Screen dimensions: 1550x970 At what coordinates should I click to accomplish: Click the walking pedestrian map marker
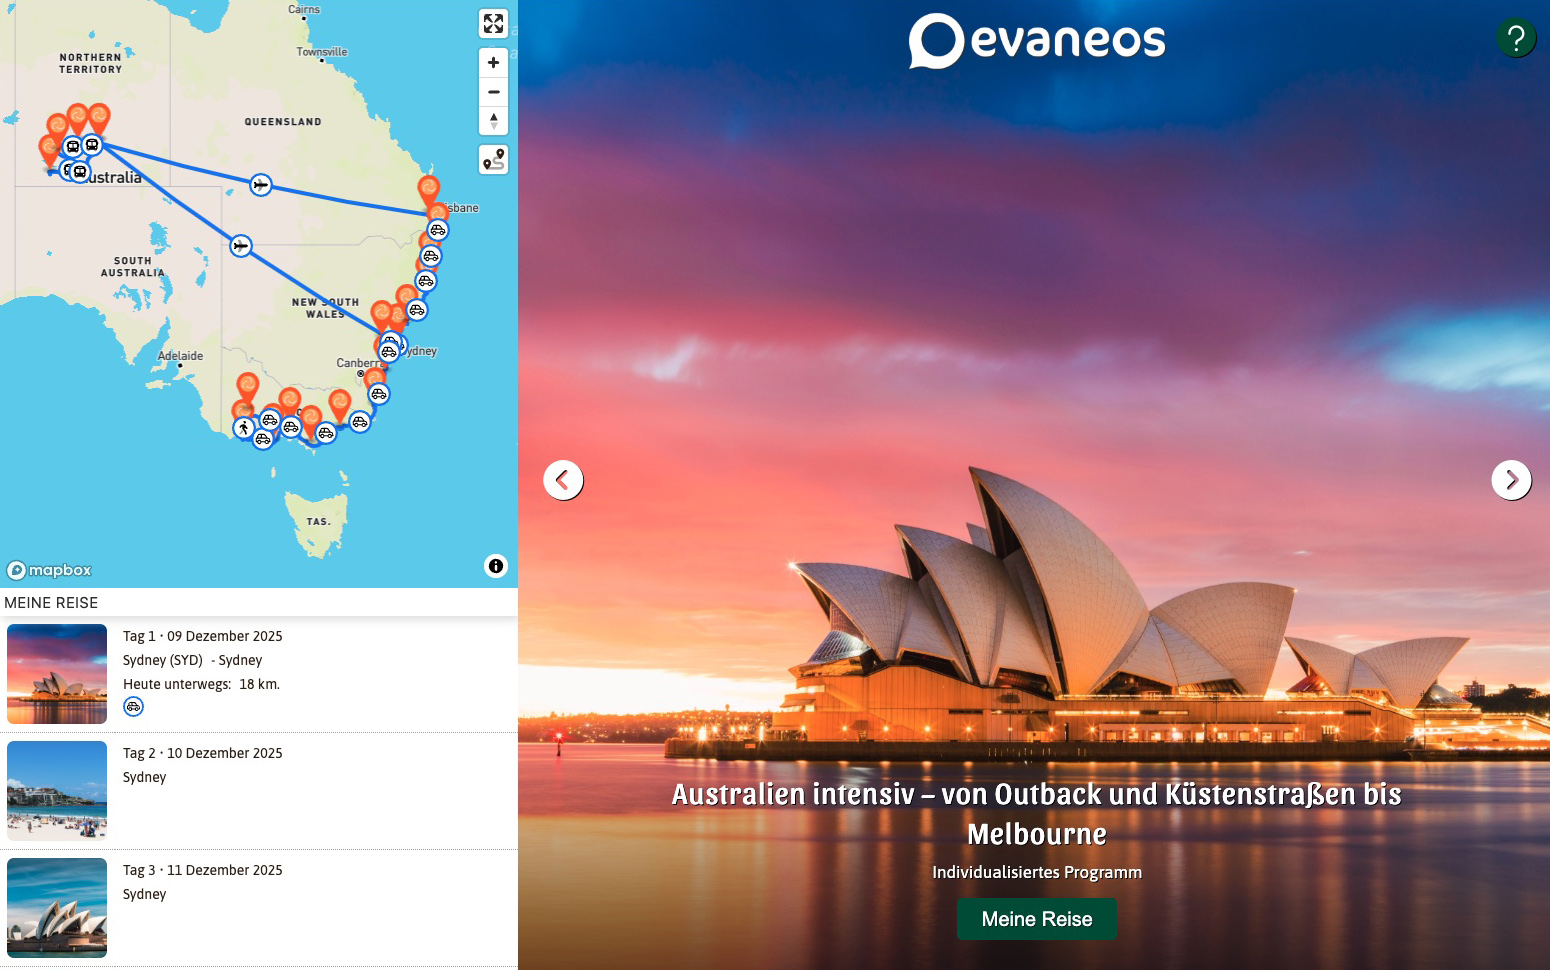pyautogui.click(x=244, y=428)
